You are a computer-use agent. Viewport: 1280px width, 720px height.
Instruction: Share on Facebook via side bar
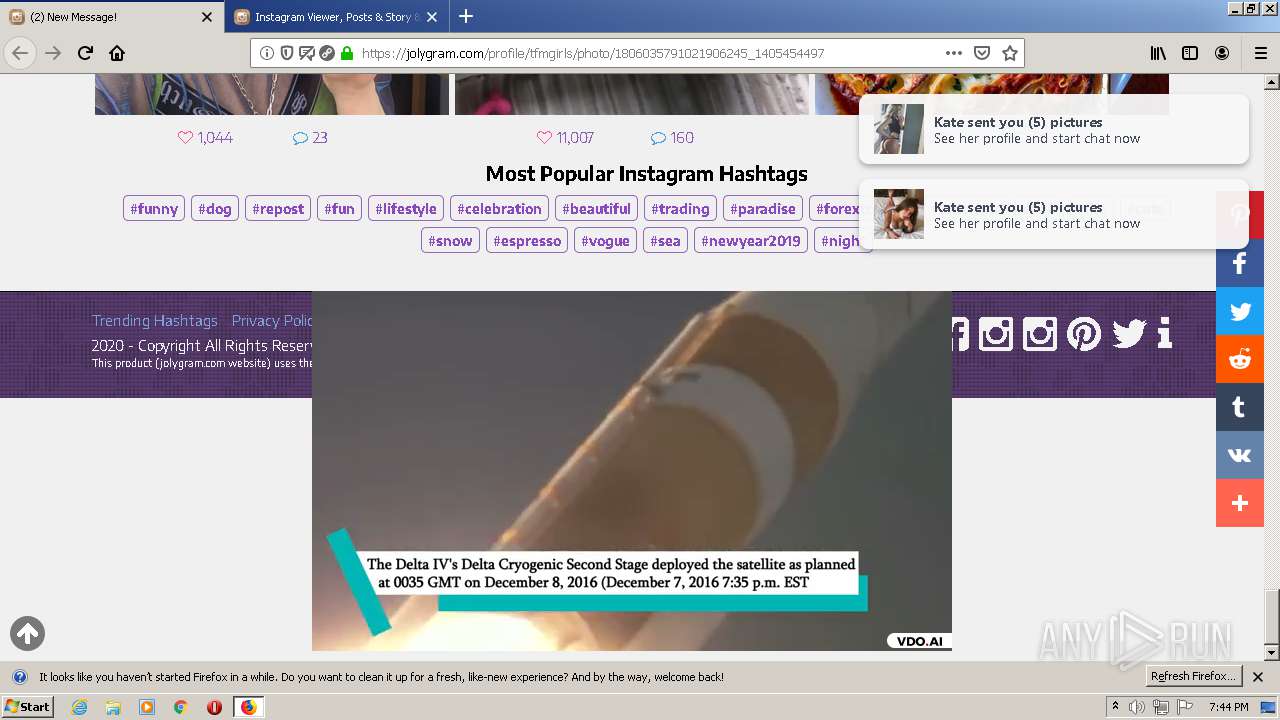pos(1240,263)
